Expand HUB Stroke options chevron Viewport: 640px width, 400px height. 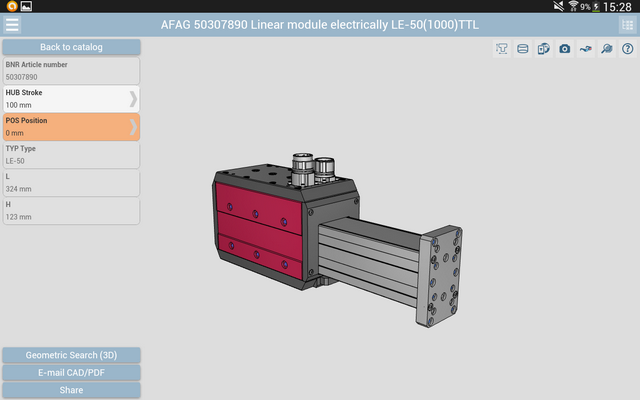pyautogui.click(x=133, y=98)
